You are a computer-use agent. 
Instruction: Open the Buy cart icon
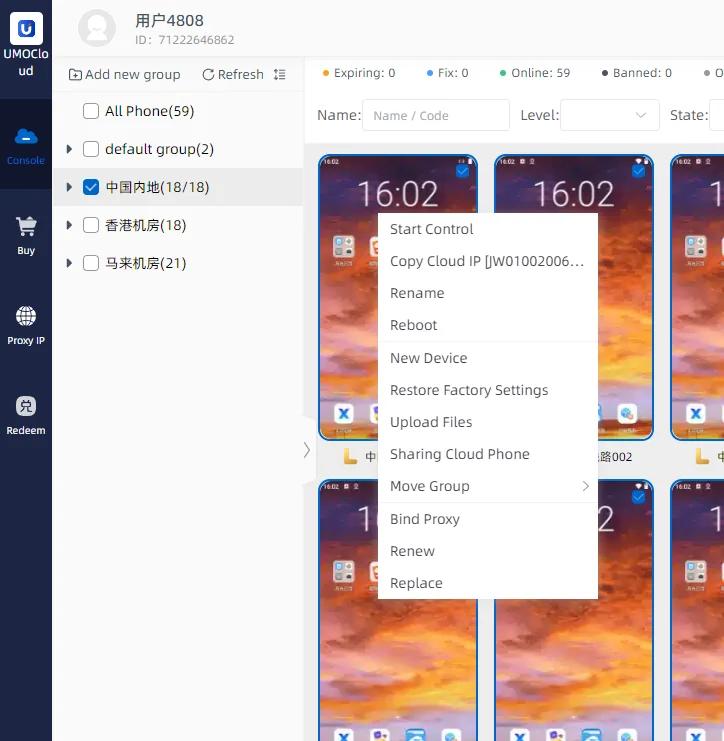pyautogui.click(x=26, y=226)
